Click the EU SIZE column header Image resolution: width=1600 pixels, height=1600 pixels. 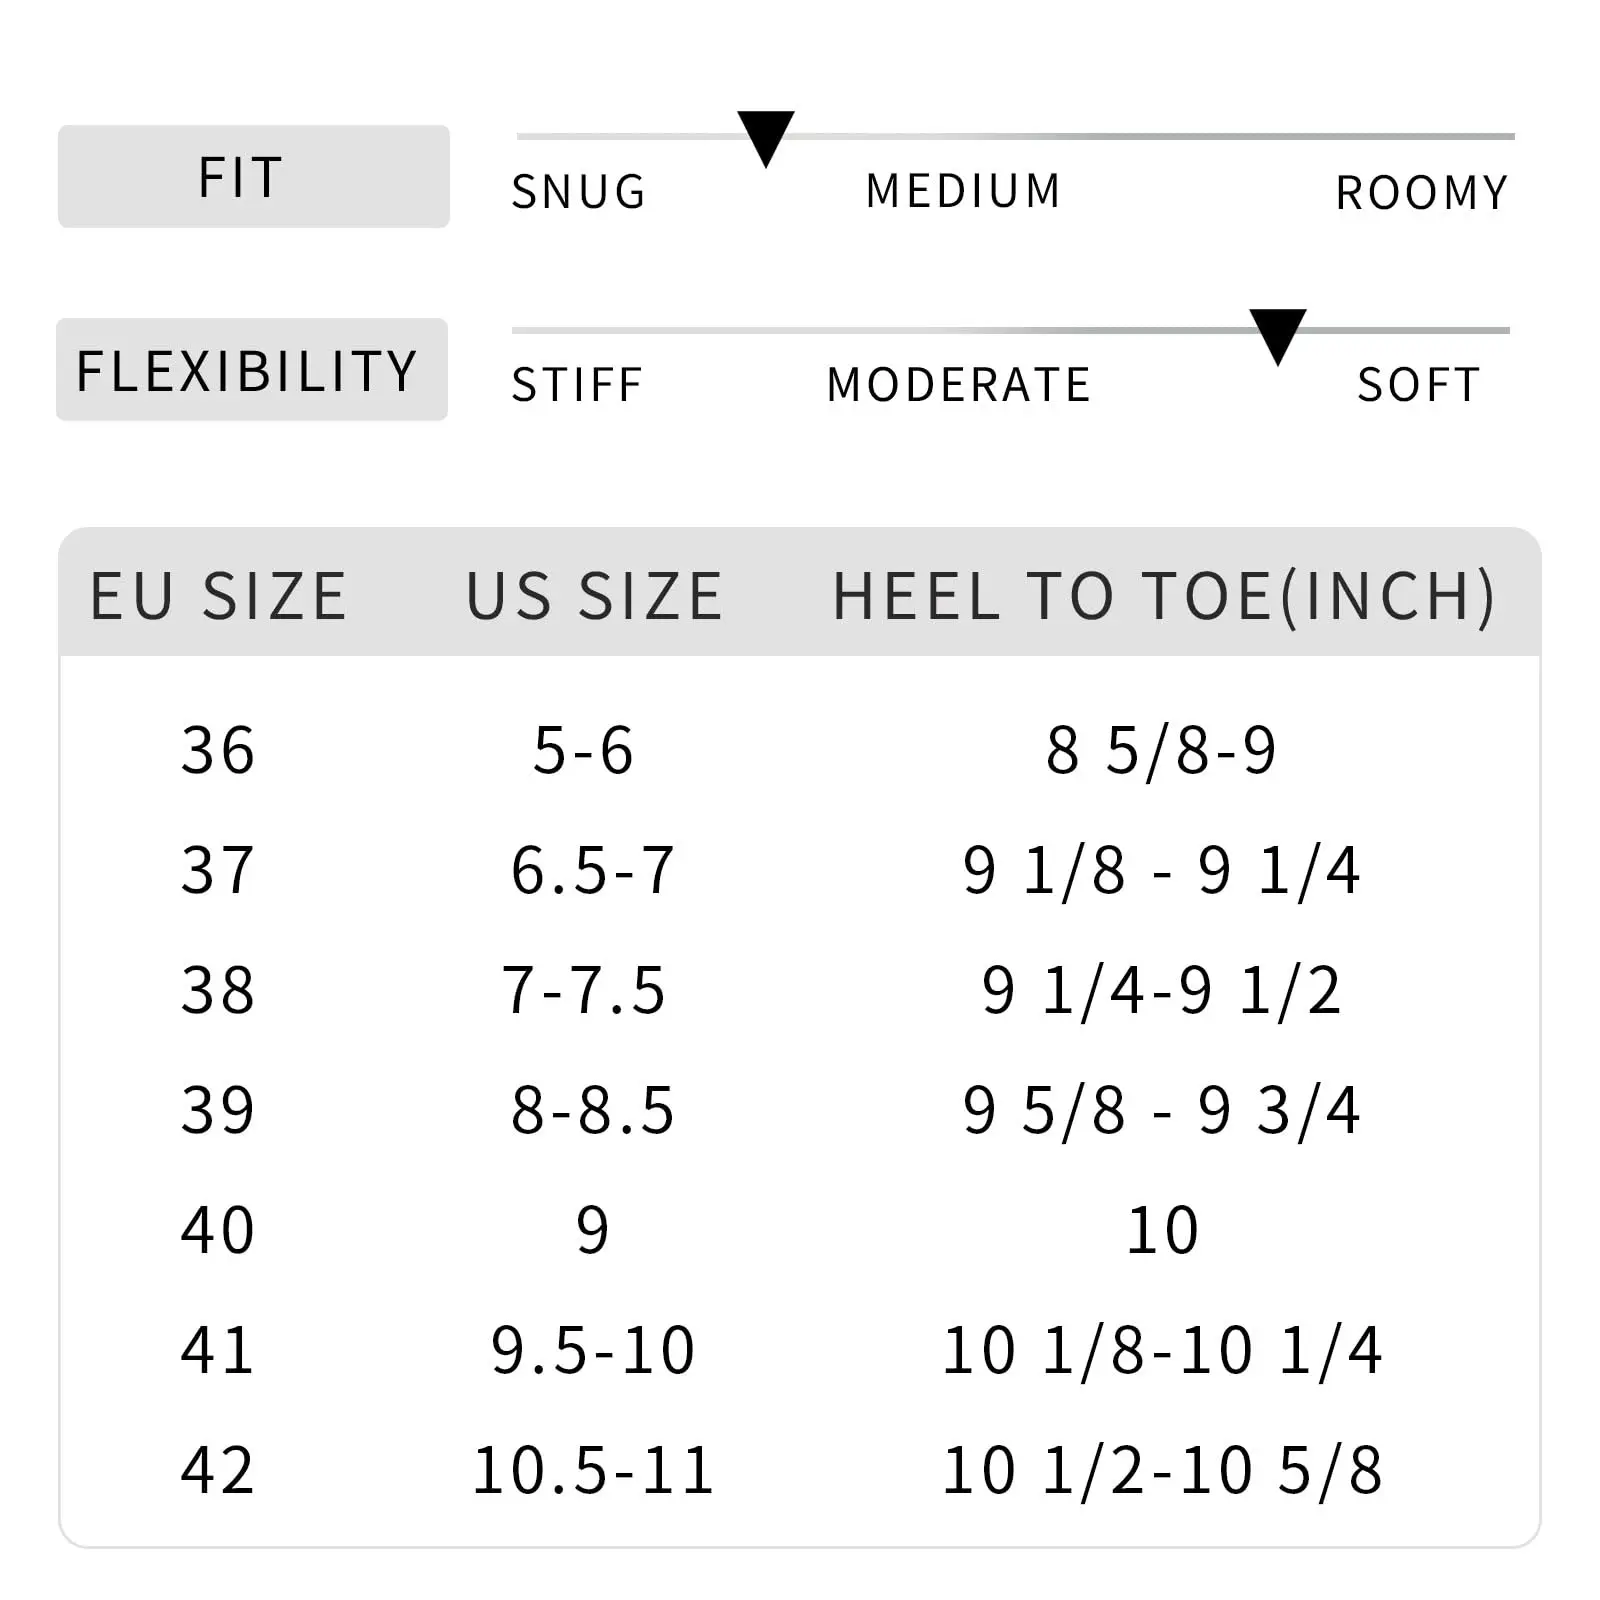[x=219, y=596]
